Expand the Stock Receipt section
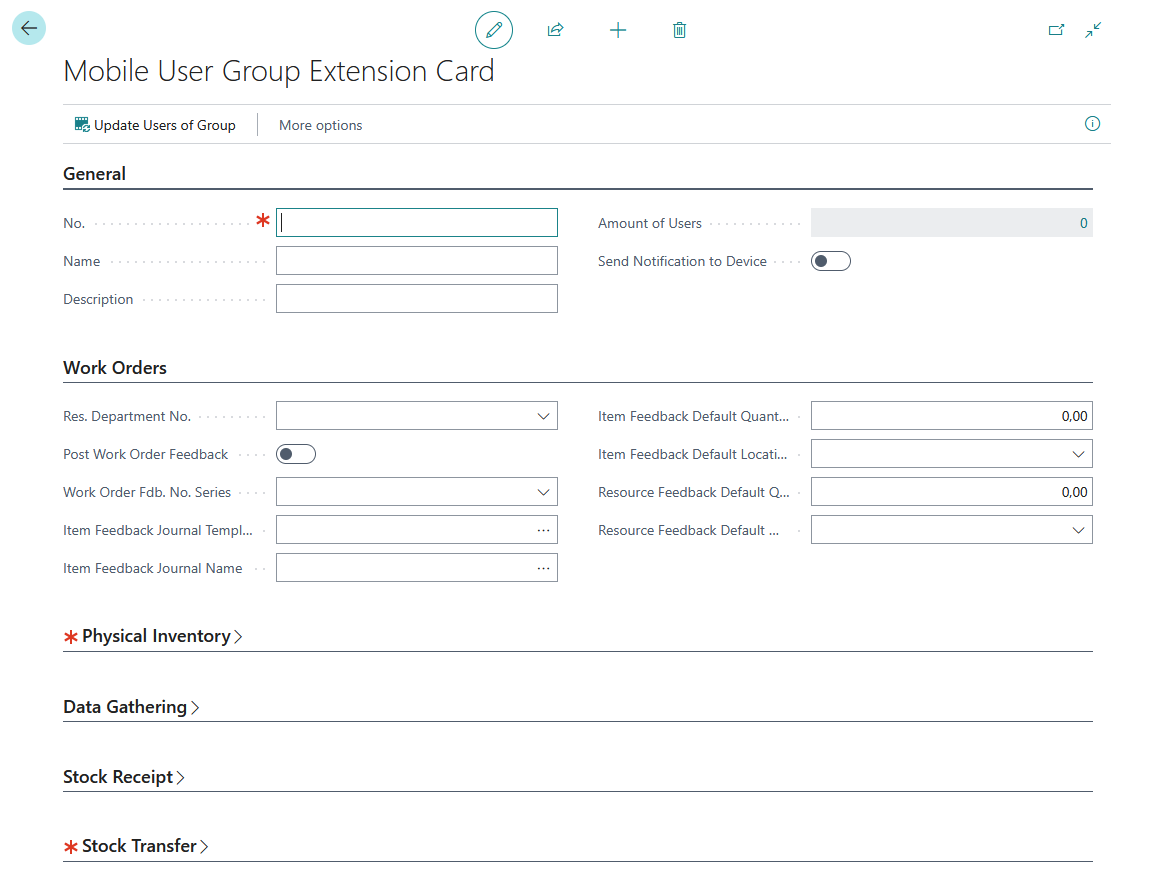The width and height of the screenshot is (1173, 890). point(124,777)
